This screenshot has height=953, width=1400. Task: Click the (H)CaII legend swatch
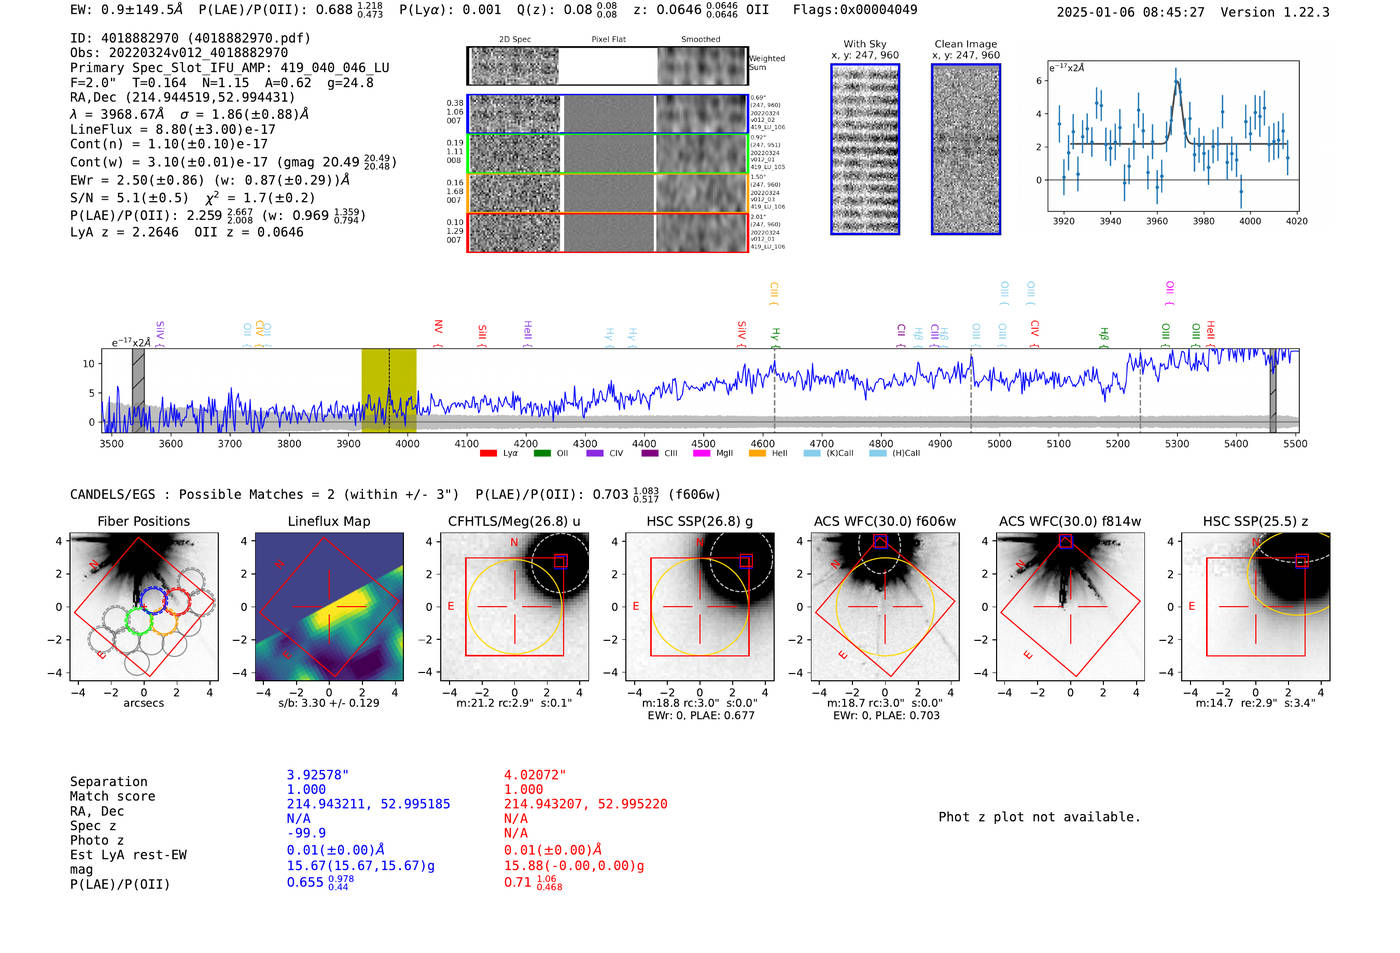pyautogui.click(x=878, y=454)
